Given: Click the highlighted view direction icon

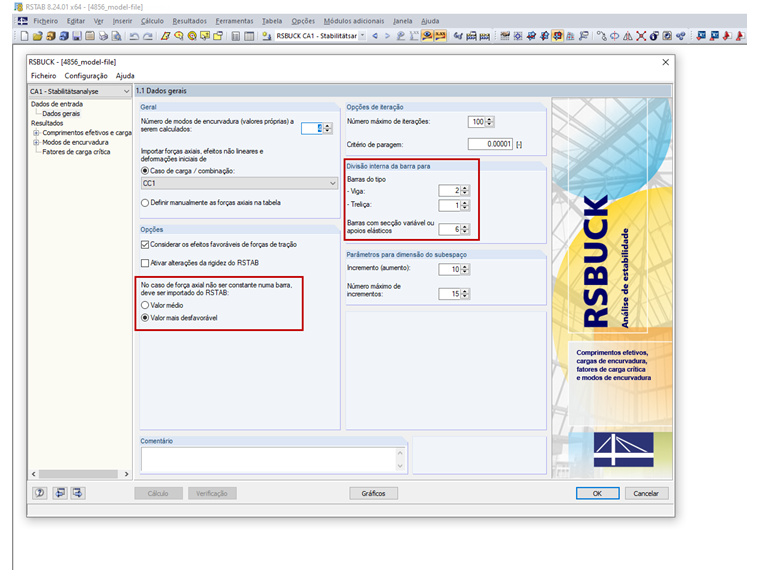Looking at the screenshot, I should click(x=557, y=36).
